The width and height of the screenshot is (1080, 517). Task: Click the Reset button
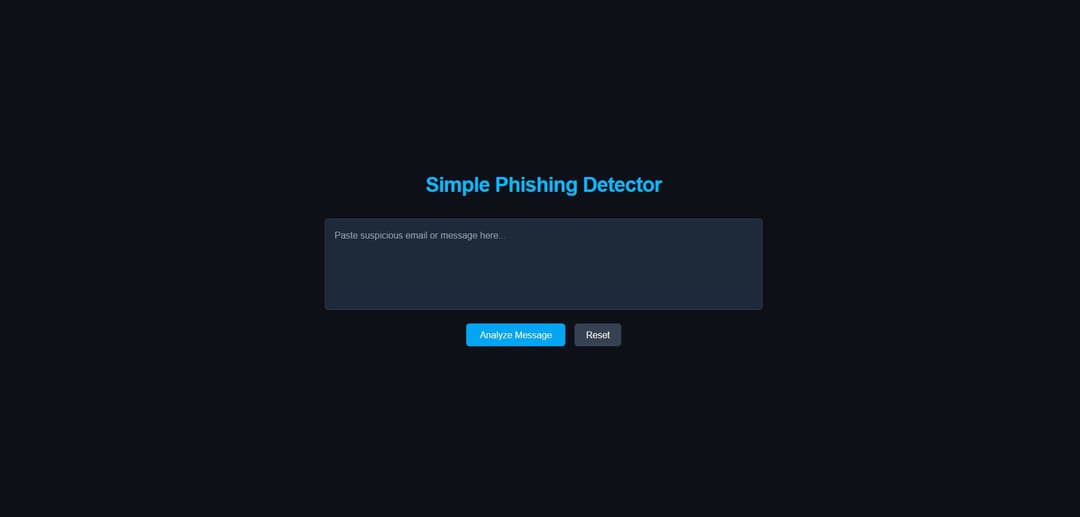pyautogui.click(x=597, y=335)
